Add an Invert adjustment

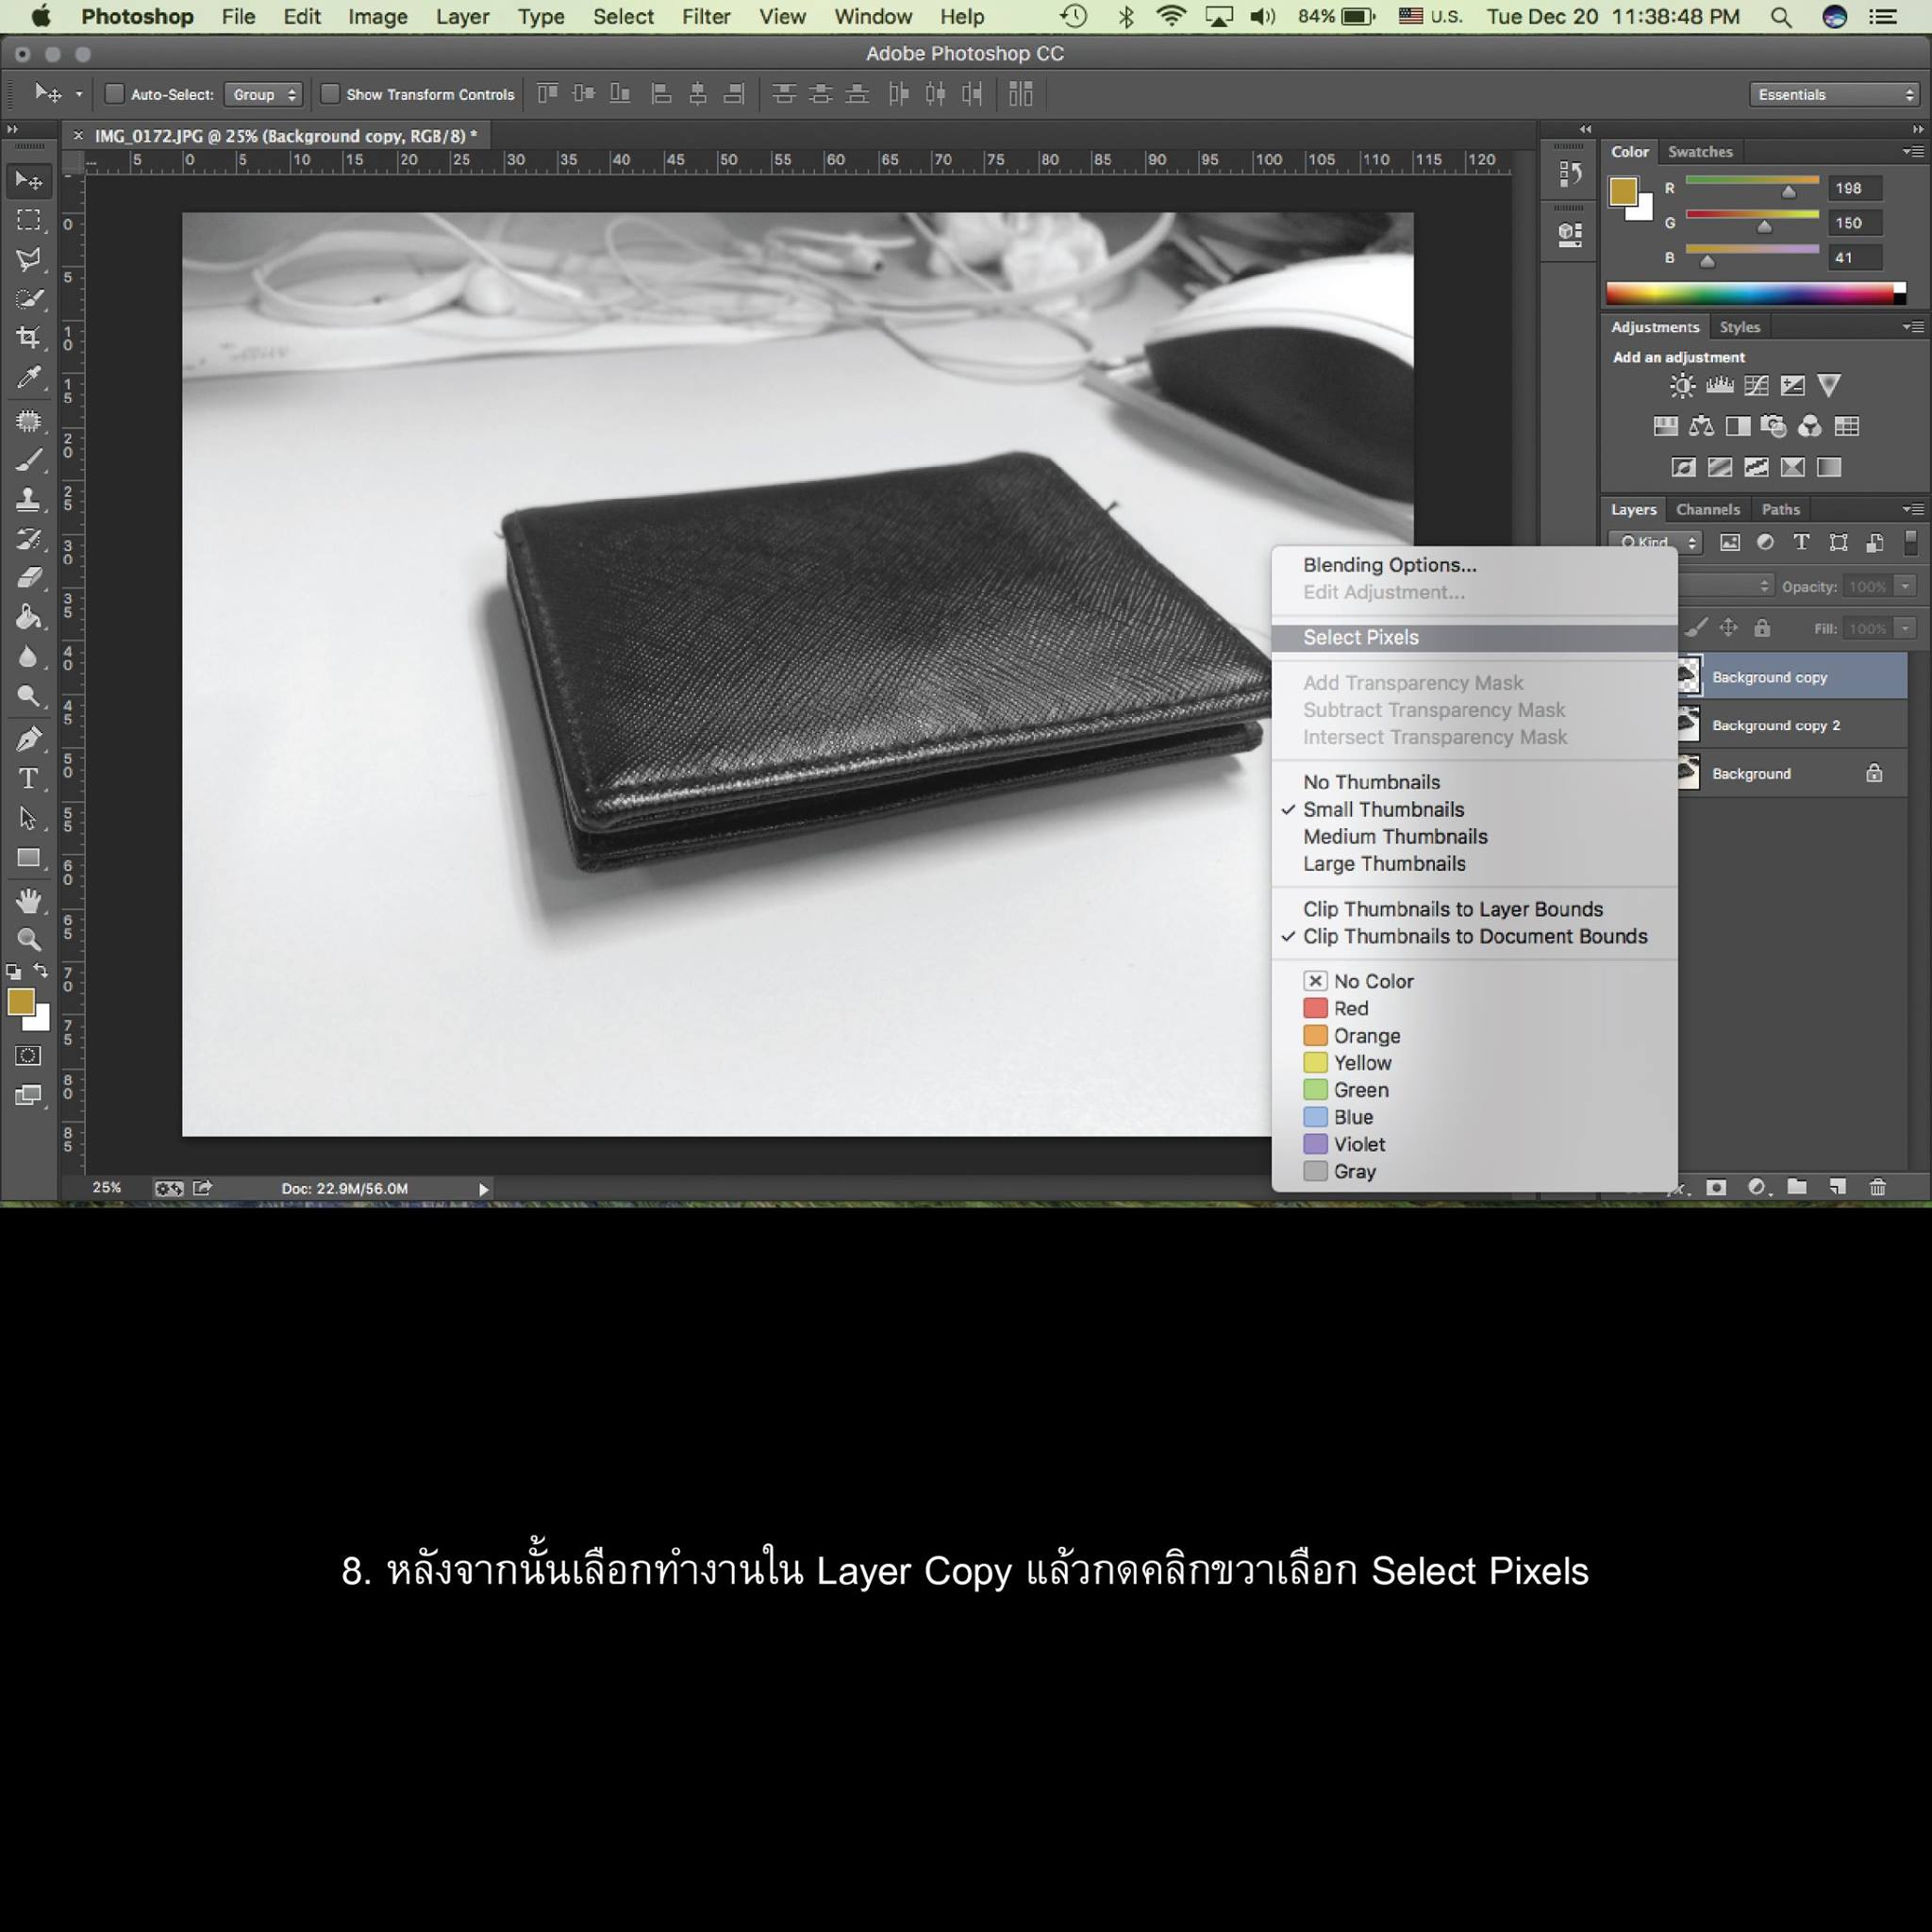point(1683,467)
